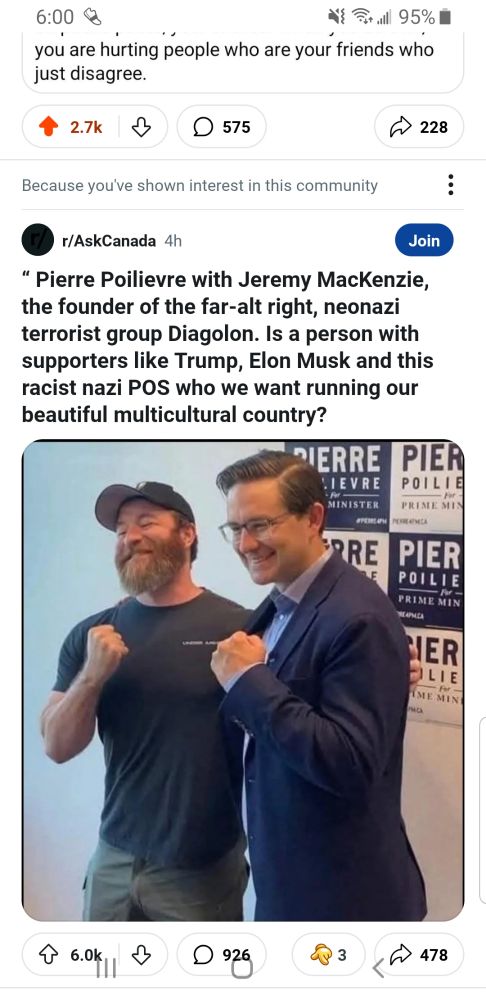Share the AskCanada post with 478 shares
Screen dimensions: 486x1000
tap(418, 955)
